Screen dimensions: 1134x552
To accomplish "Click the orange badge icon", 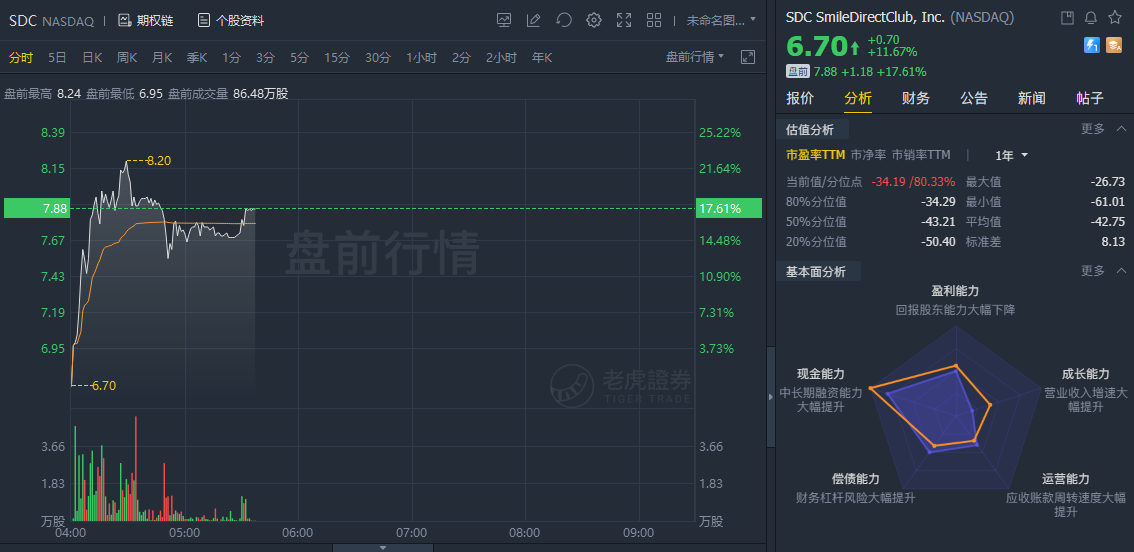I will (x=1114, y=46).
